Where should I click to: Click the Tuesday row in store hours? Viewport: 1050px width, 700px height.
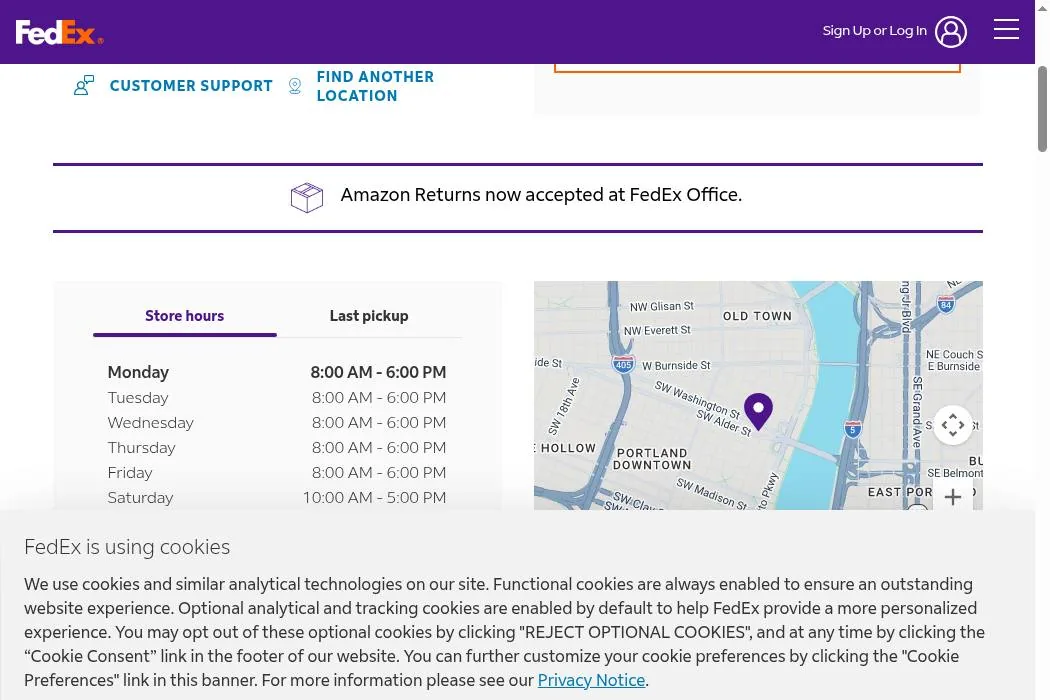click(277, 398)
